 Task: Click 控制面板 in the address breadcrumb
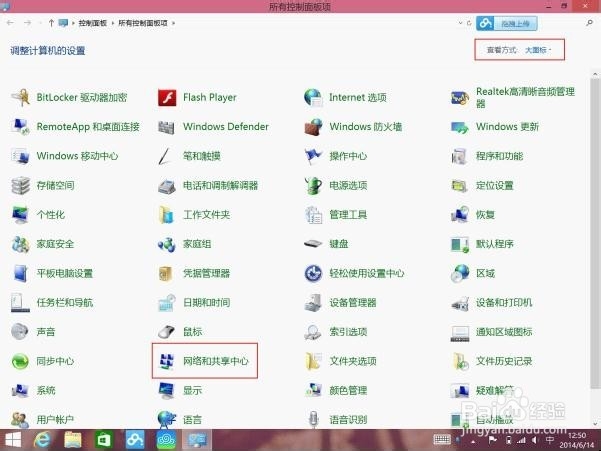93,23
